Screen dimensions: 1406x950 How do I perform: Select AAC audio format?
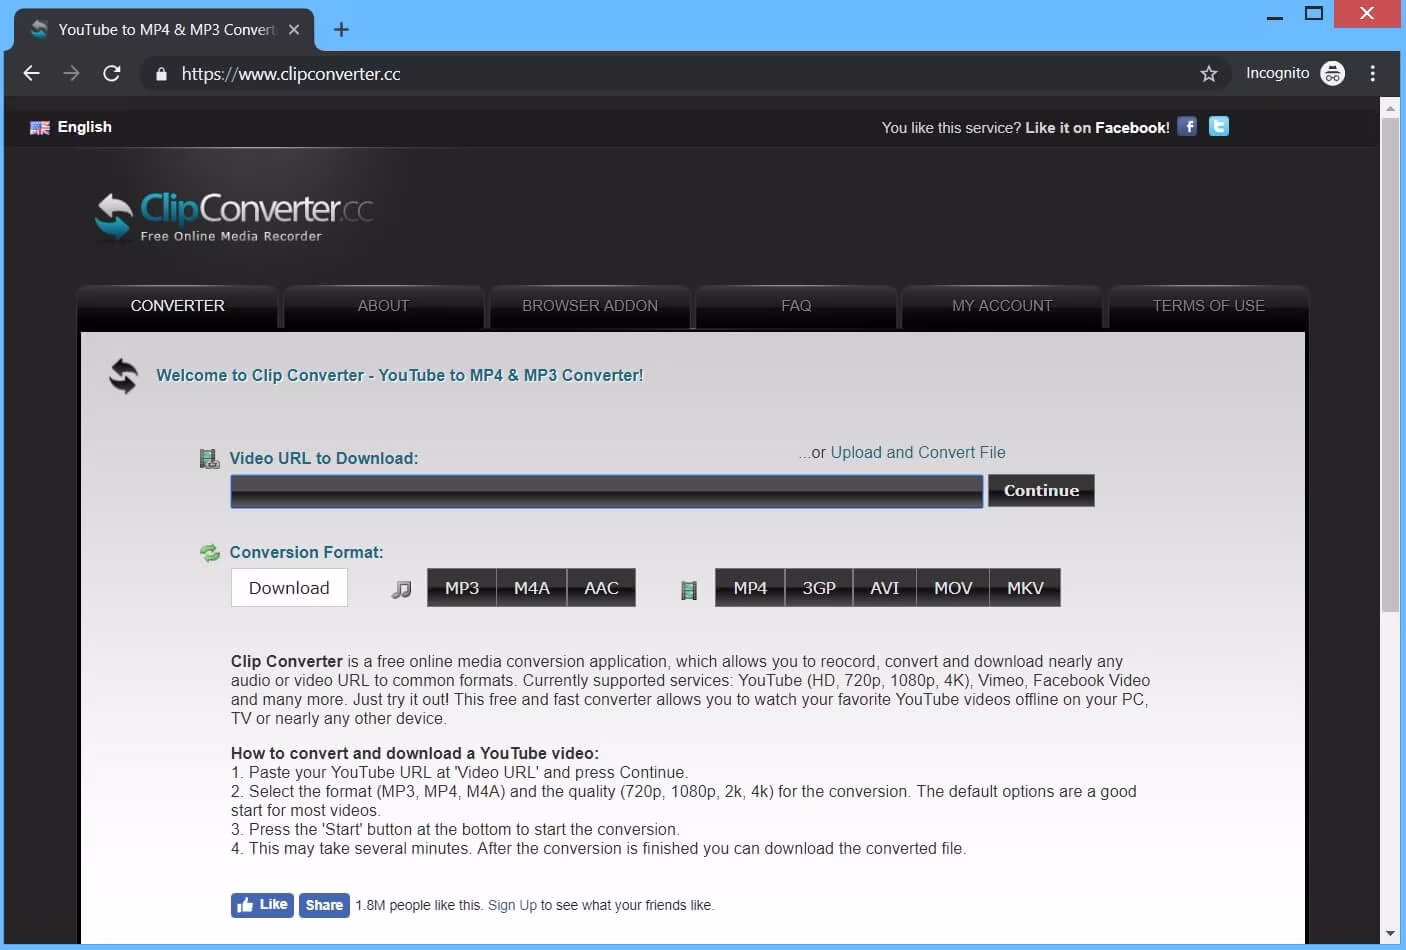pyautogui.click(x=601, y=588)
